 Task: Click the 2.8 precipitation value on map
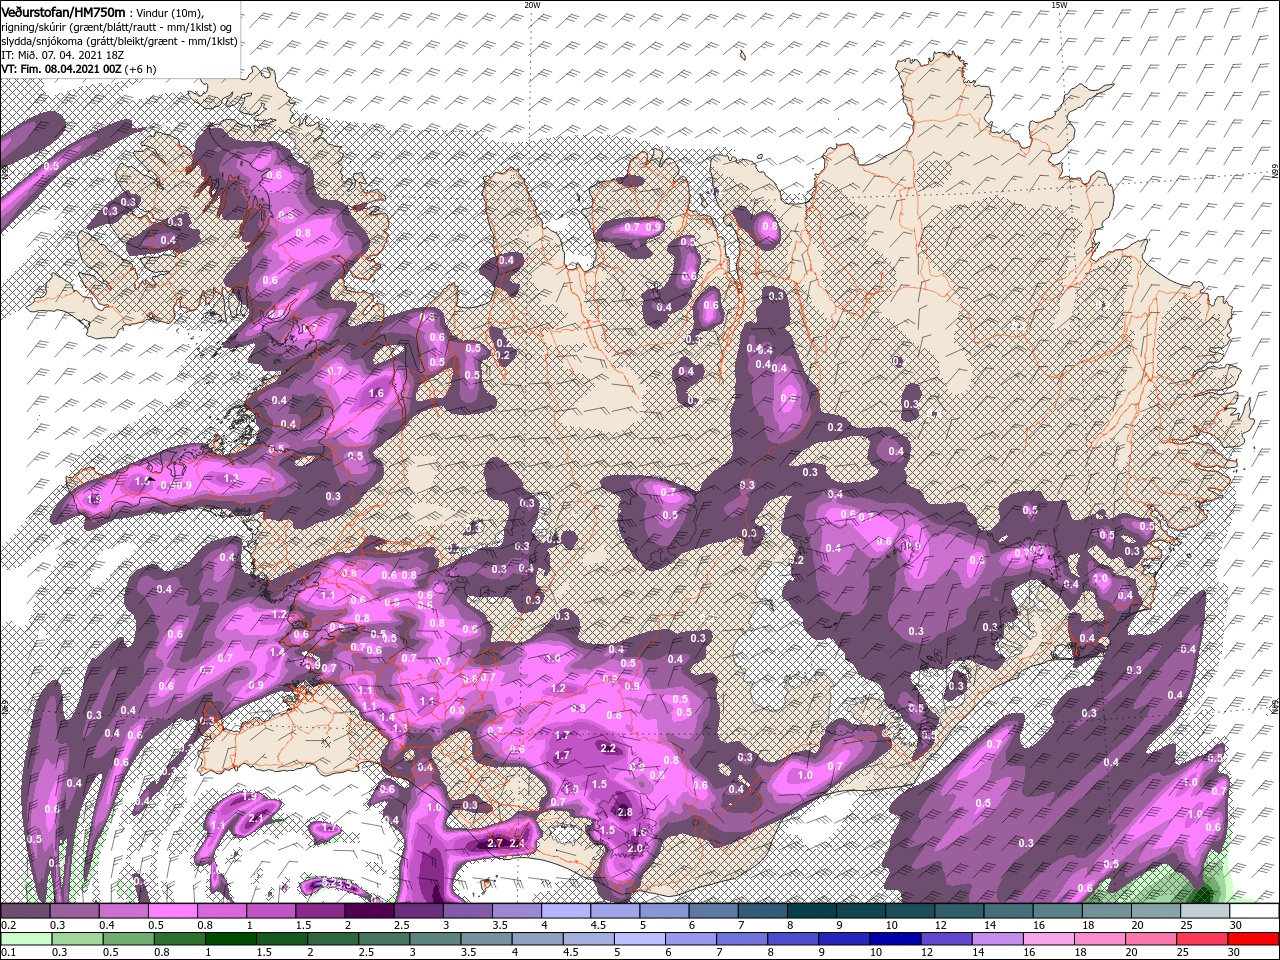(625, 811)
